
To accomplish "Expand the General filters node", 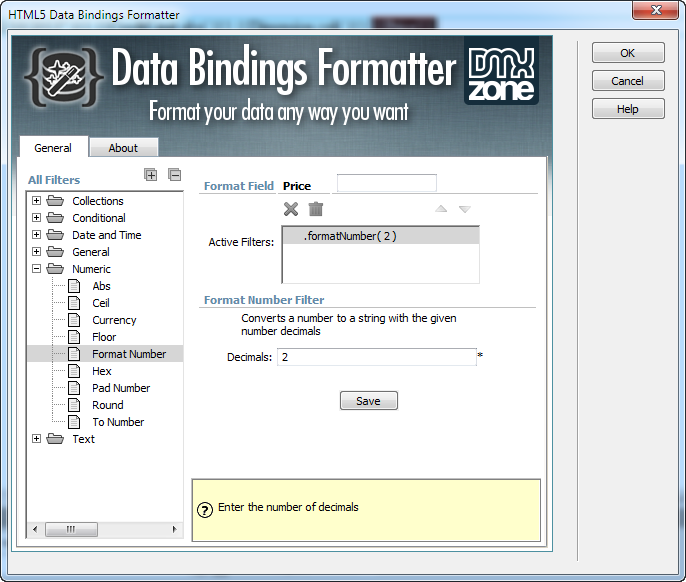I will (37, 252).
